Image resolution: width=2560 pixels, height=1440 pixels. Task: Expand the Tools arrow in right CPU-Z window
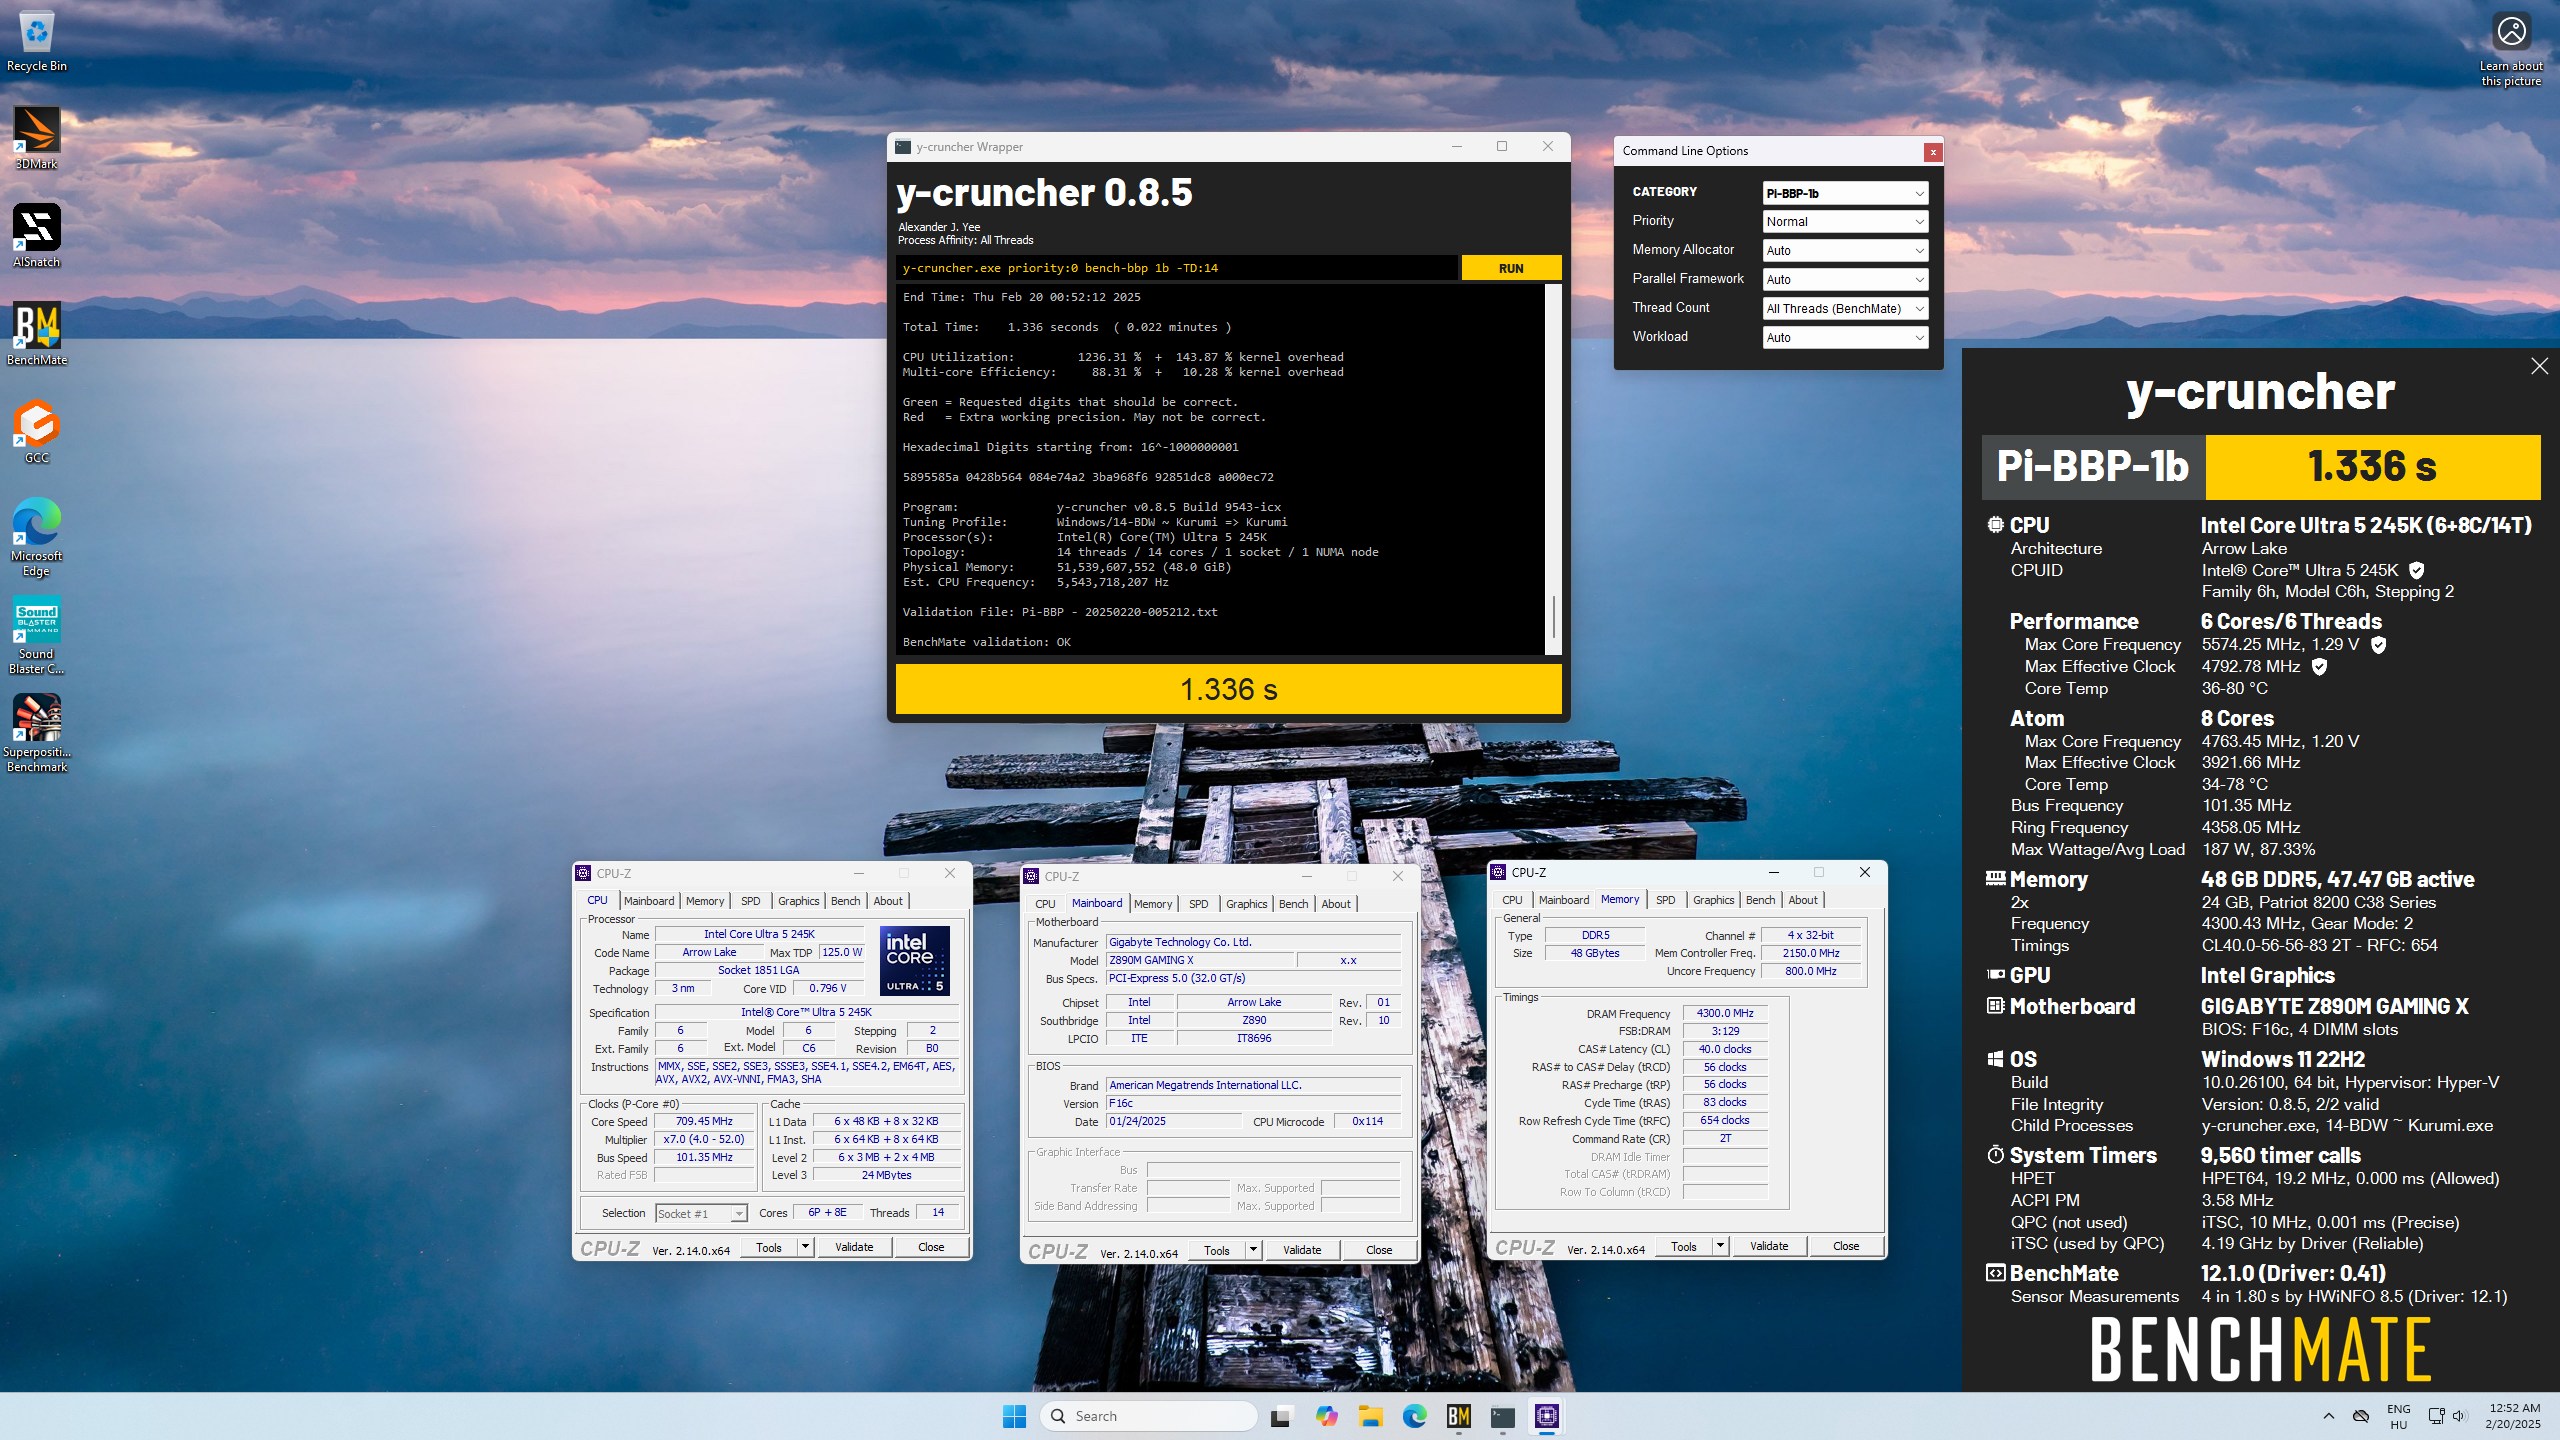[x=1720, y=1246]
